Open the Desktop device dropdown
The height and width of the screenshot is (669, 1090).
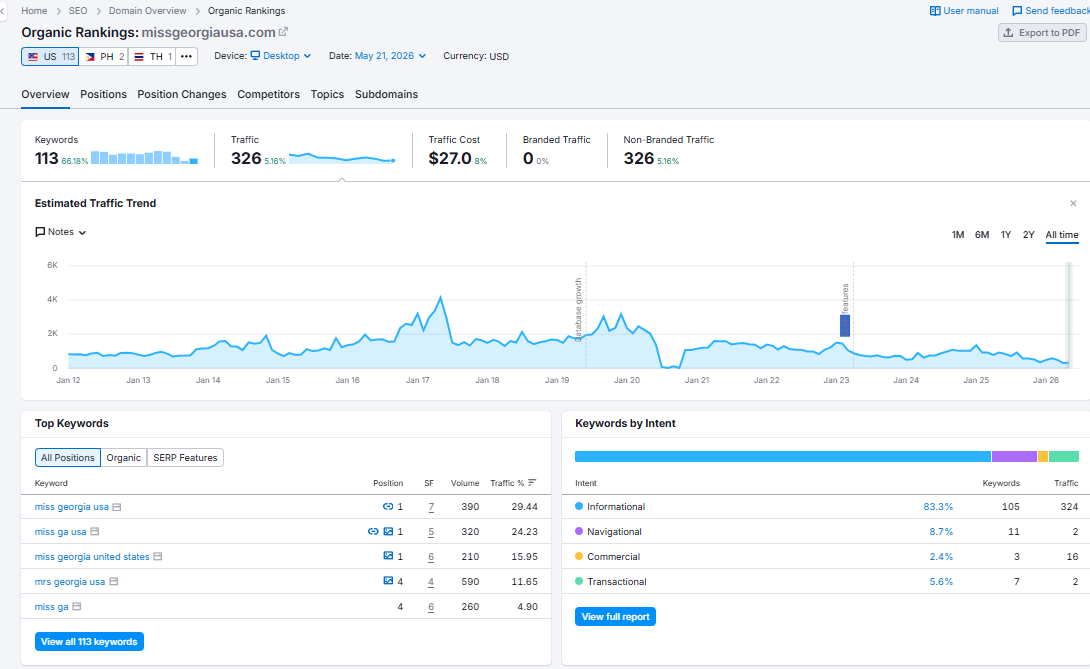pos(281,56)
